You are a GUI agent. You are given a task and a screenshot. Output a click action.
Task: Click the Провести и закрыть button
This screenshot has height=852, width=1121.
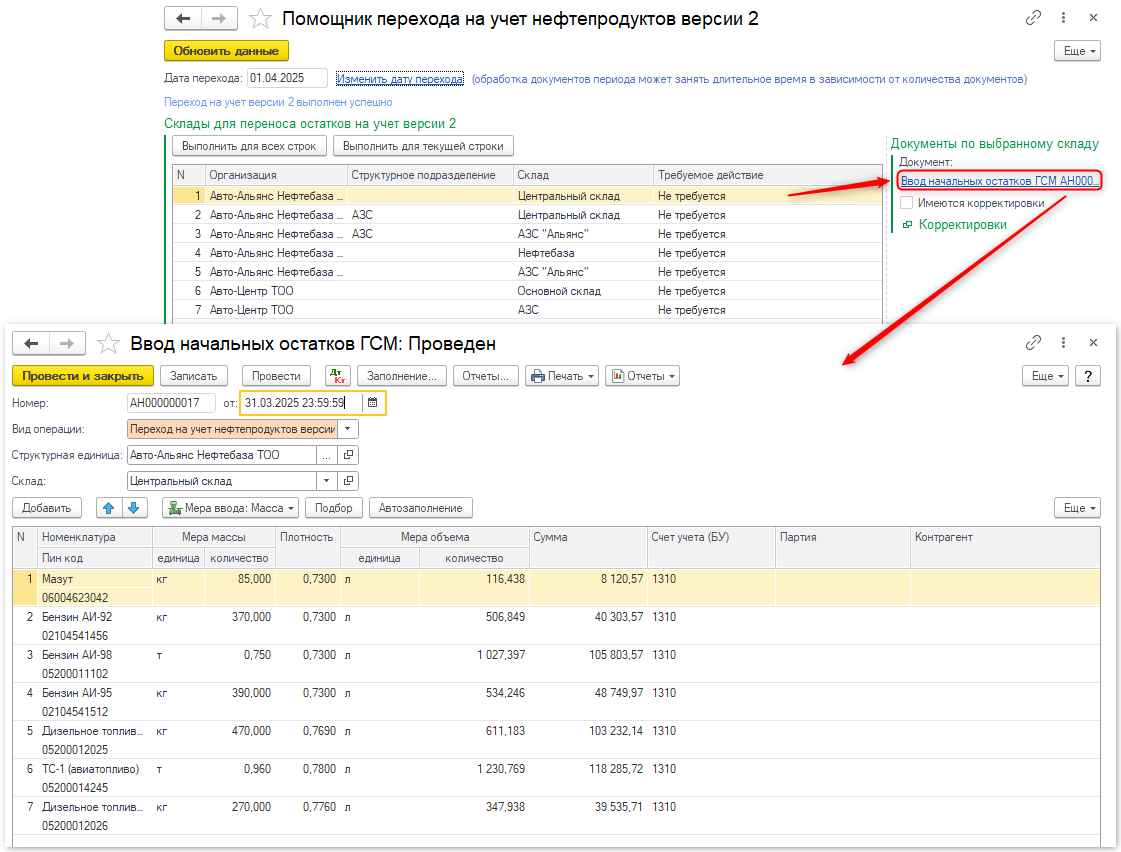[x=83, y=376]
